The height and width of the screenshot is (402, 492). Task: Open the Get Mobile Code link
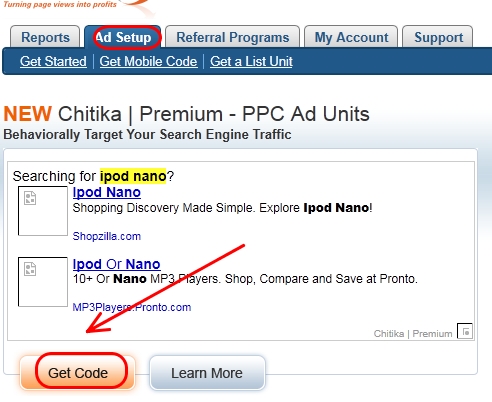click(148, 61)
